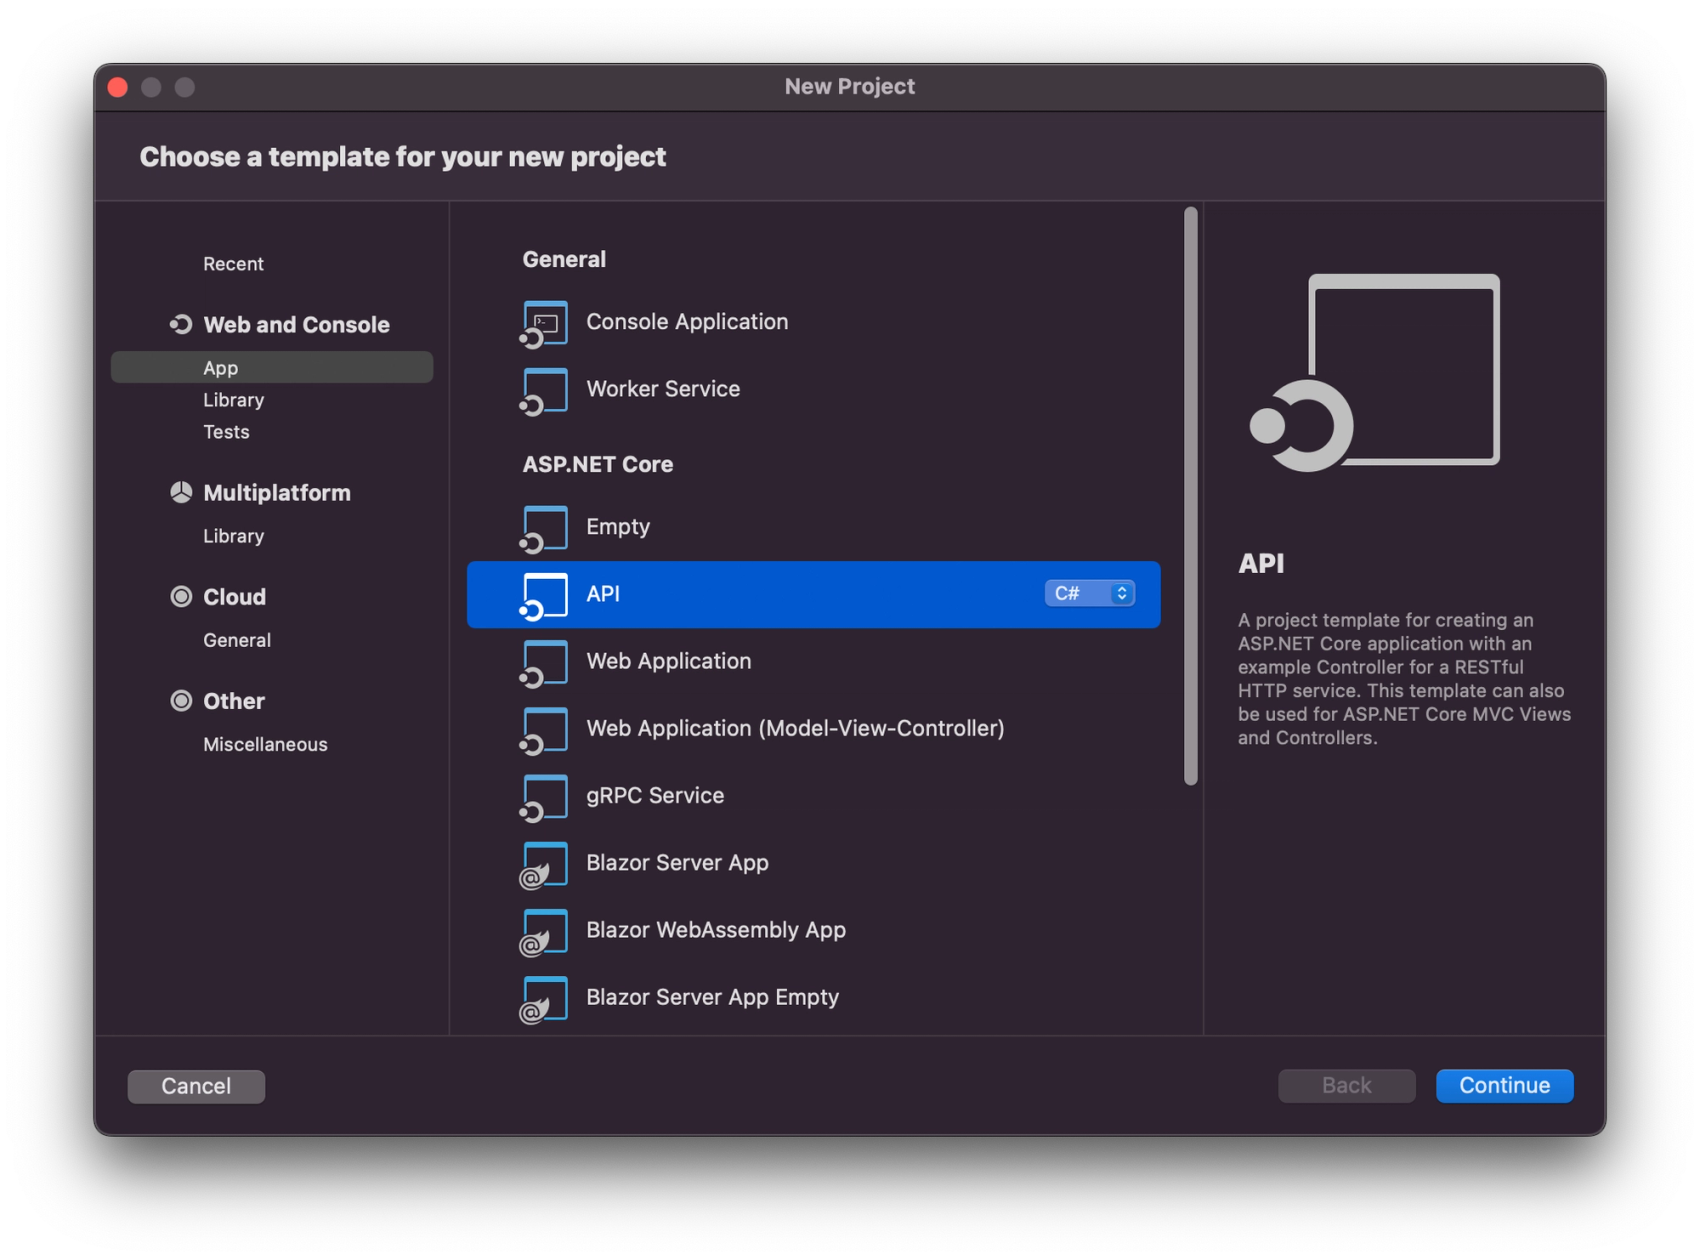Click the Other heading
Image resolution: width=1700 pixels, height=1260 pixels.
234,700
